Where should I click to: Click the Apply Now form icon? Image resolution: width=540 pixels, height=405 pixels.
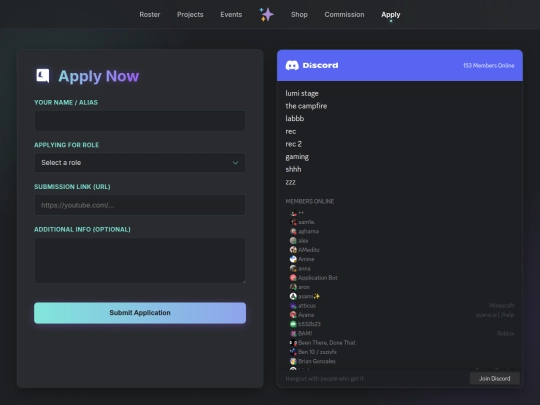point(43,76)
